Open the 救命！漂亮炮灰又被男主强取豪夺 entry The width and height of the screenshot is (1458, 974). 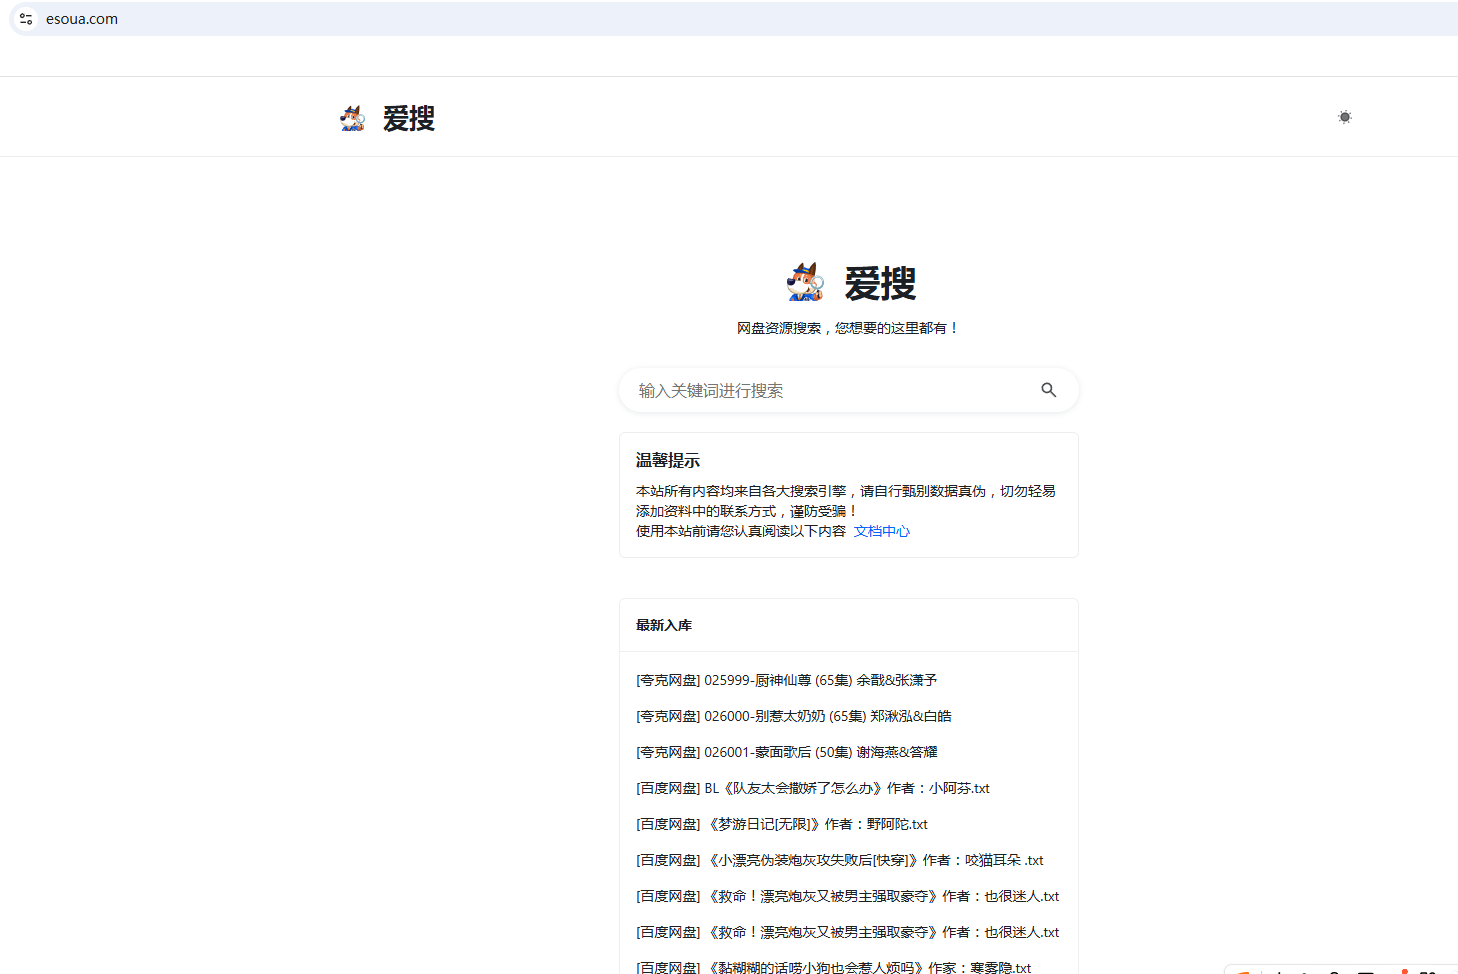847,896
